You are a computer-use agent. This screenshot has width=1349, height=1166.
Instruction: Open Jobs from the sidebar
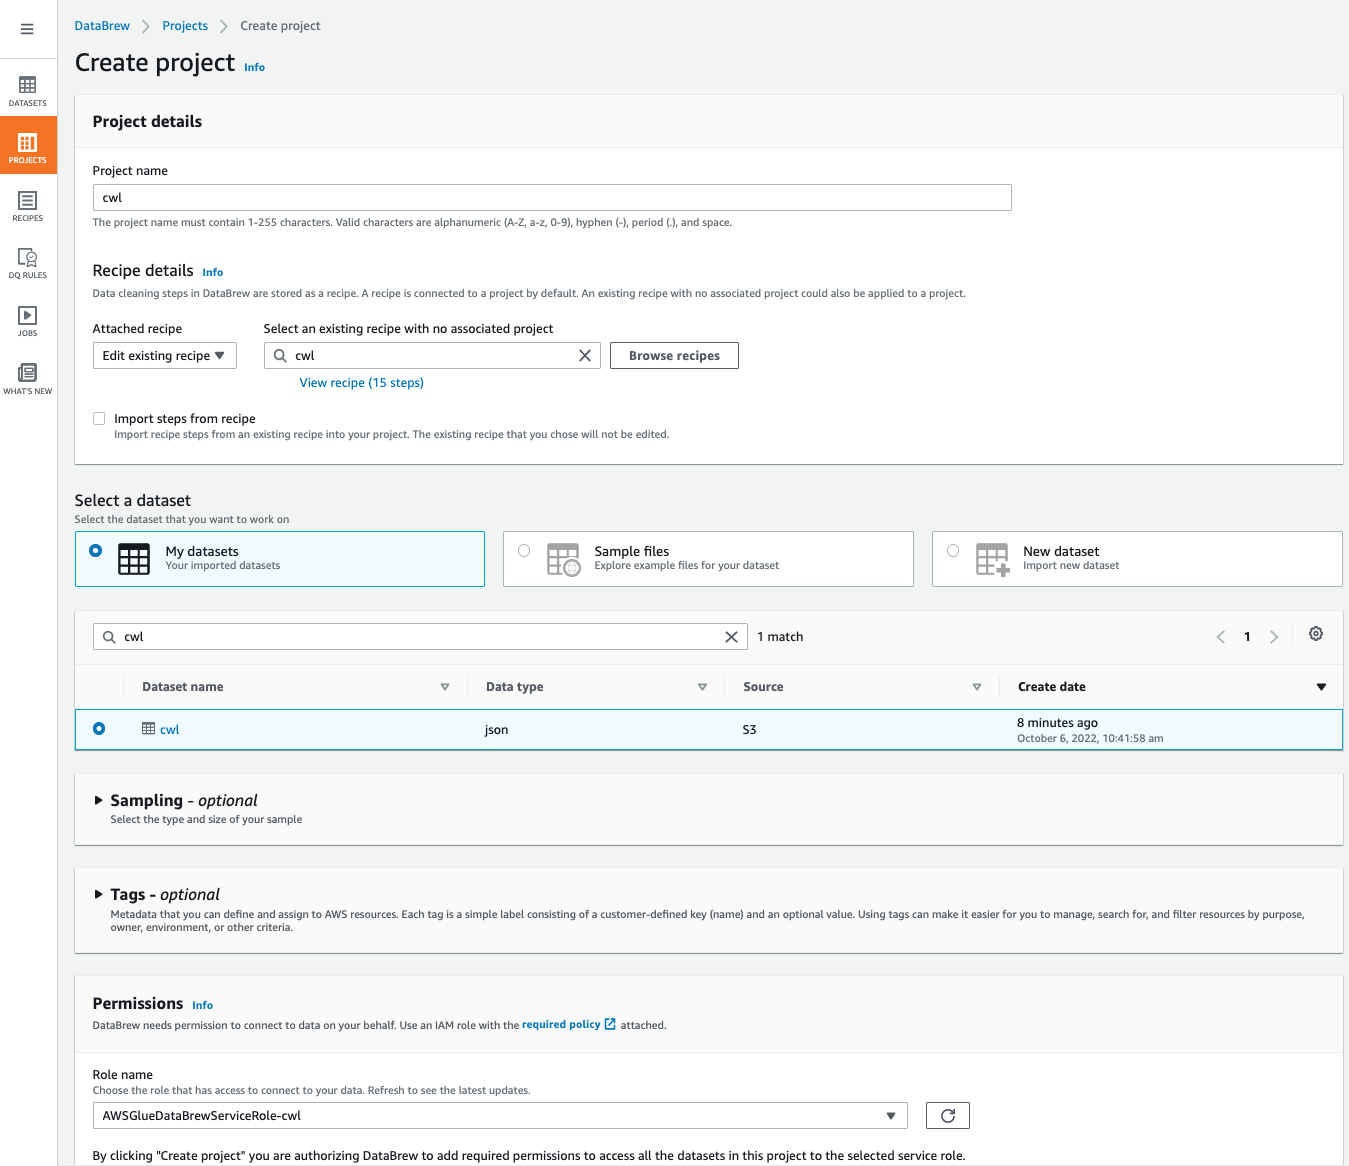point(28,321)
